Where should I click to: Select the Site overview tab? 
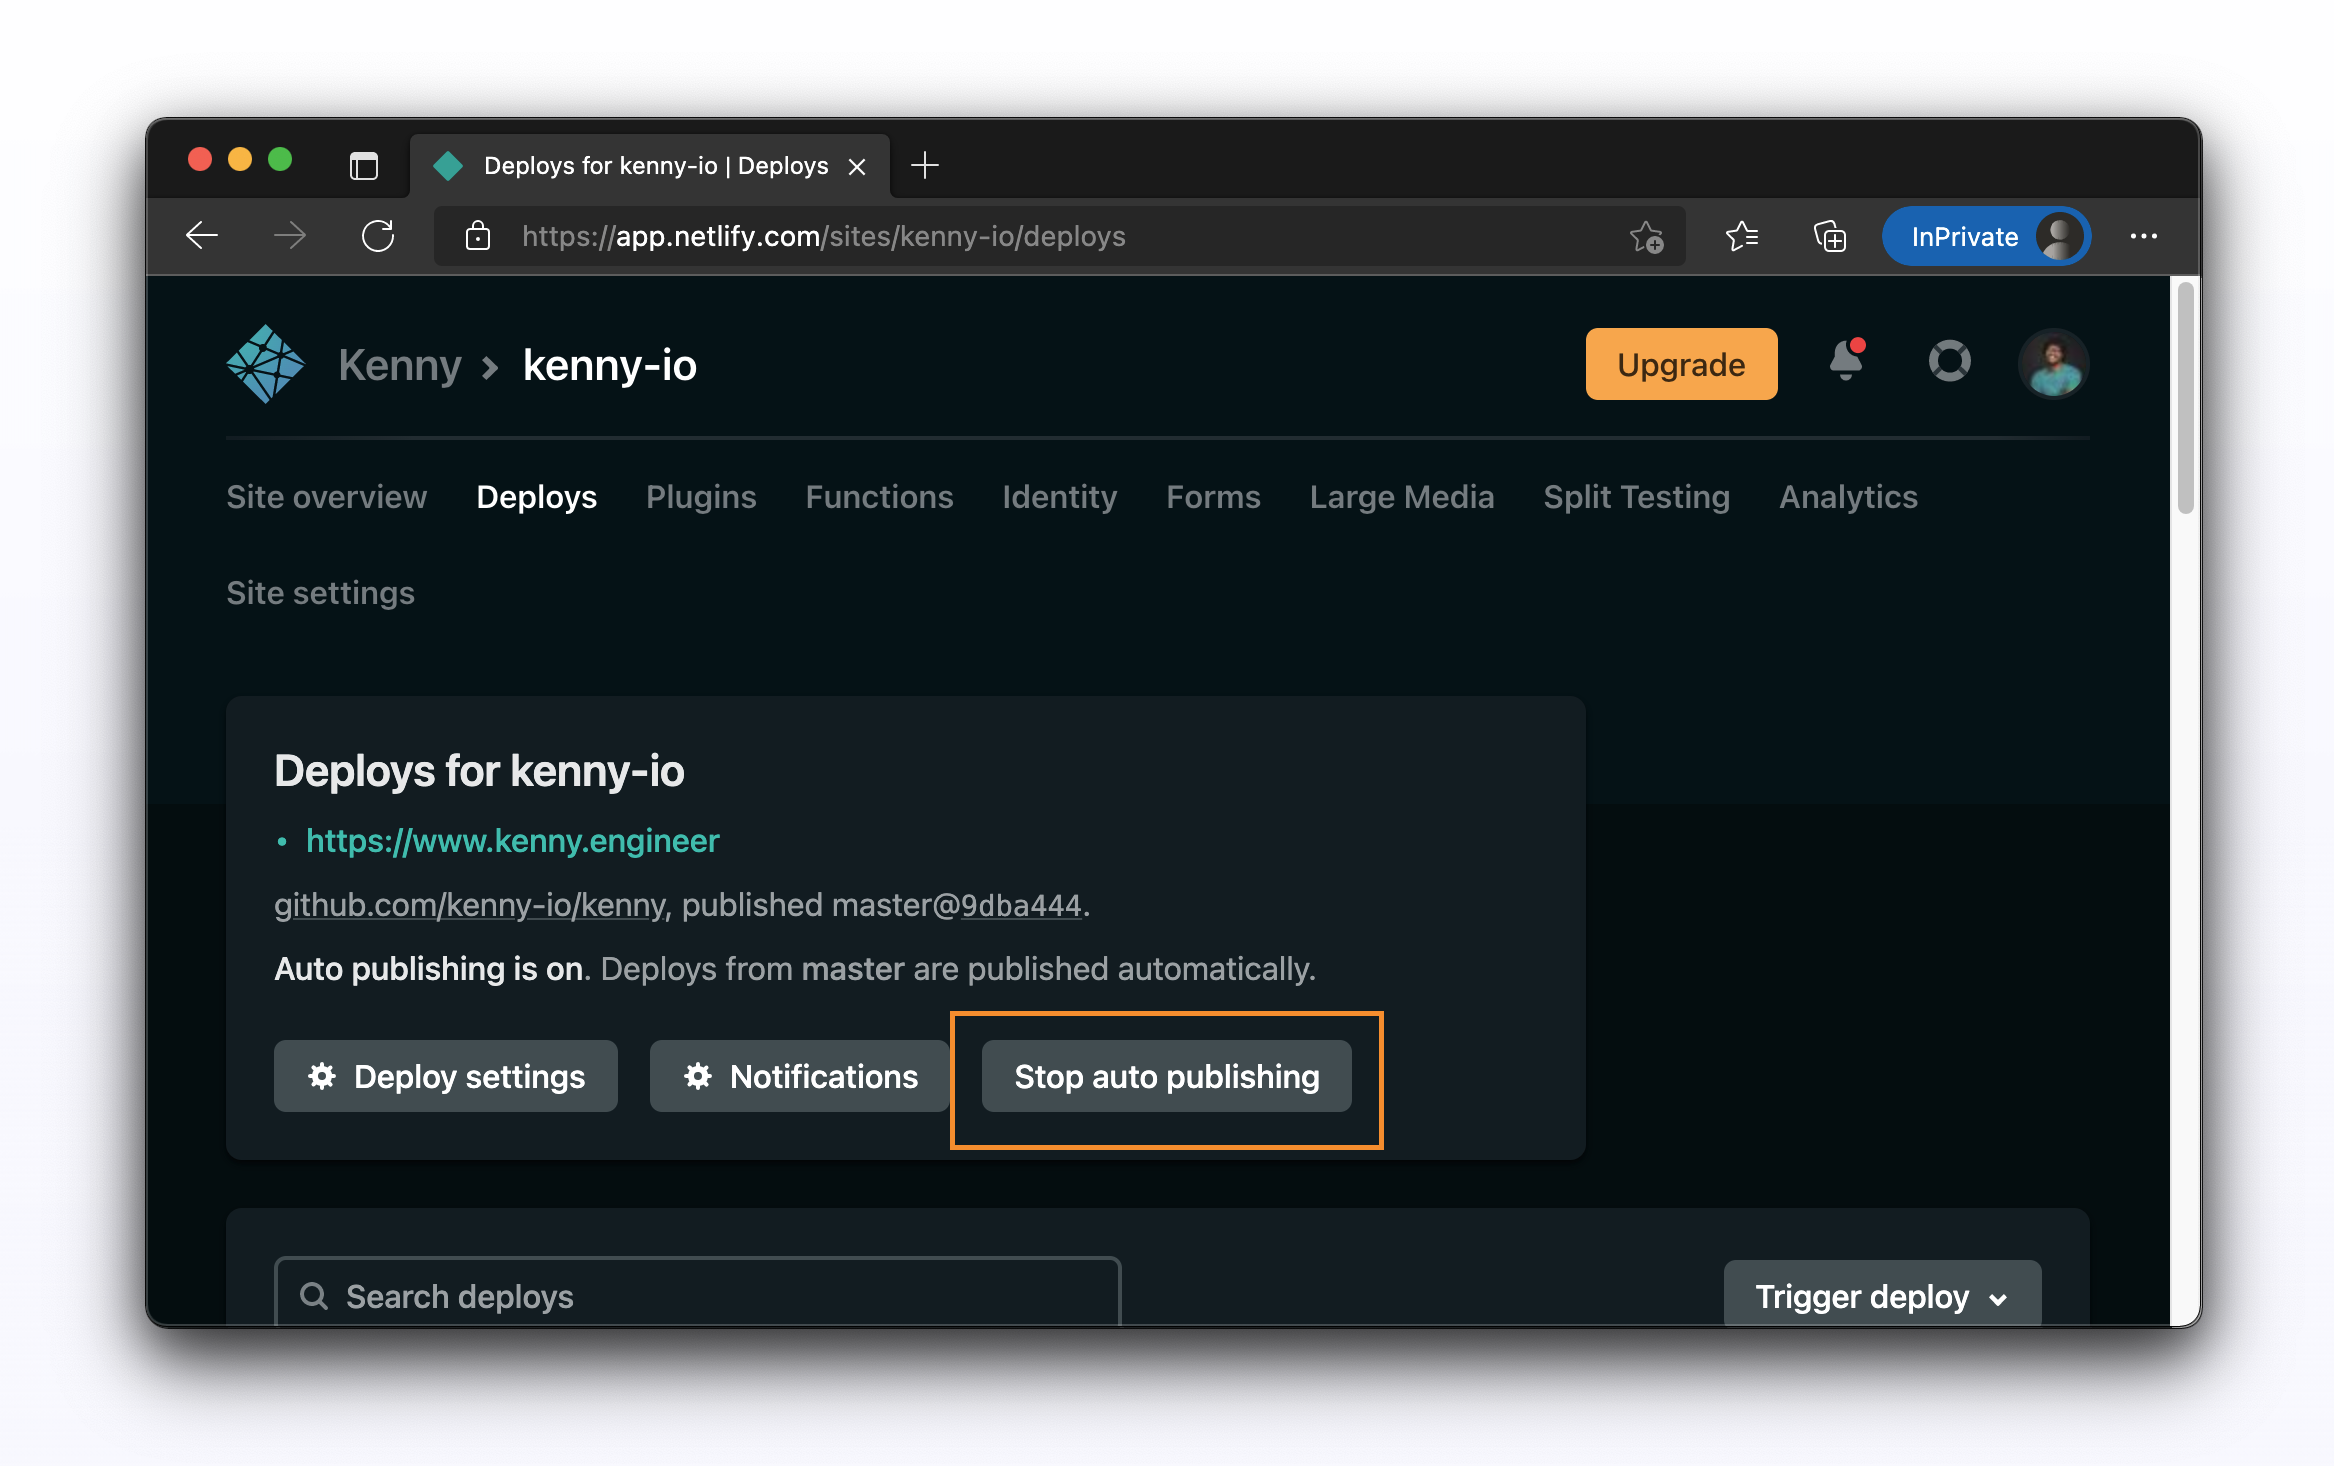324,497
